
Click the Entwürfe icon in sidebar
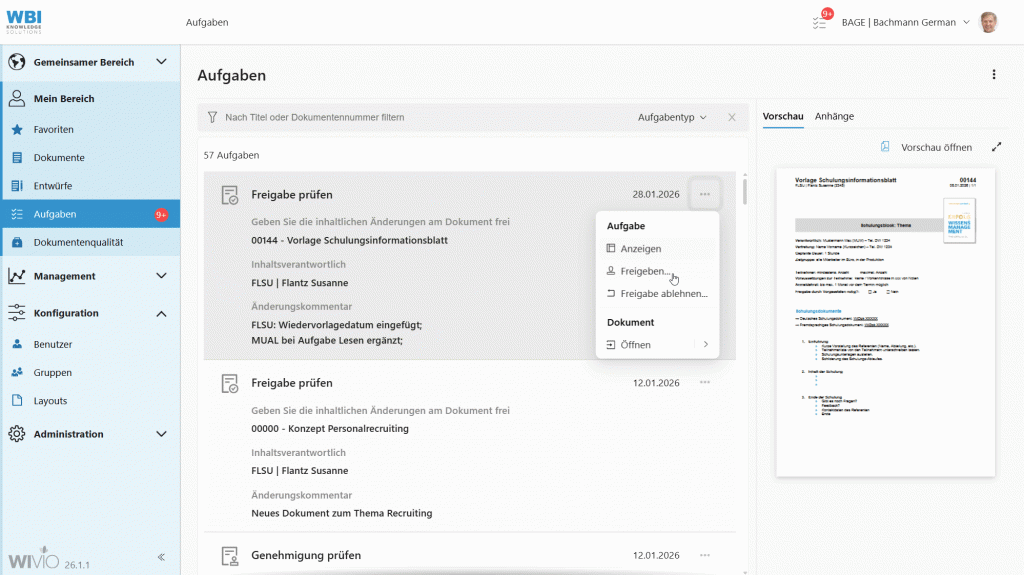pyautogui.click(x=17, y=186)
